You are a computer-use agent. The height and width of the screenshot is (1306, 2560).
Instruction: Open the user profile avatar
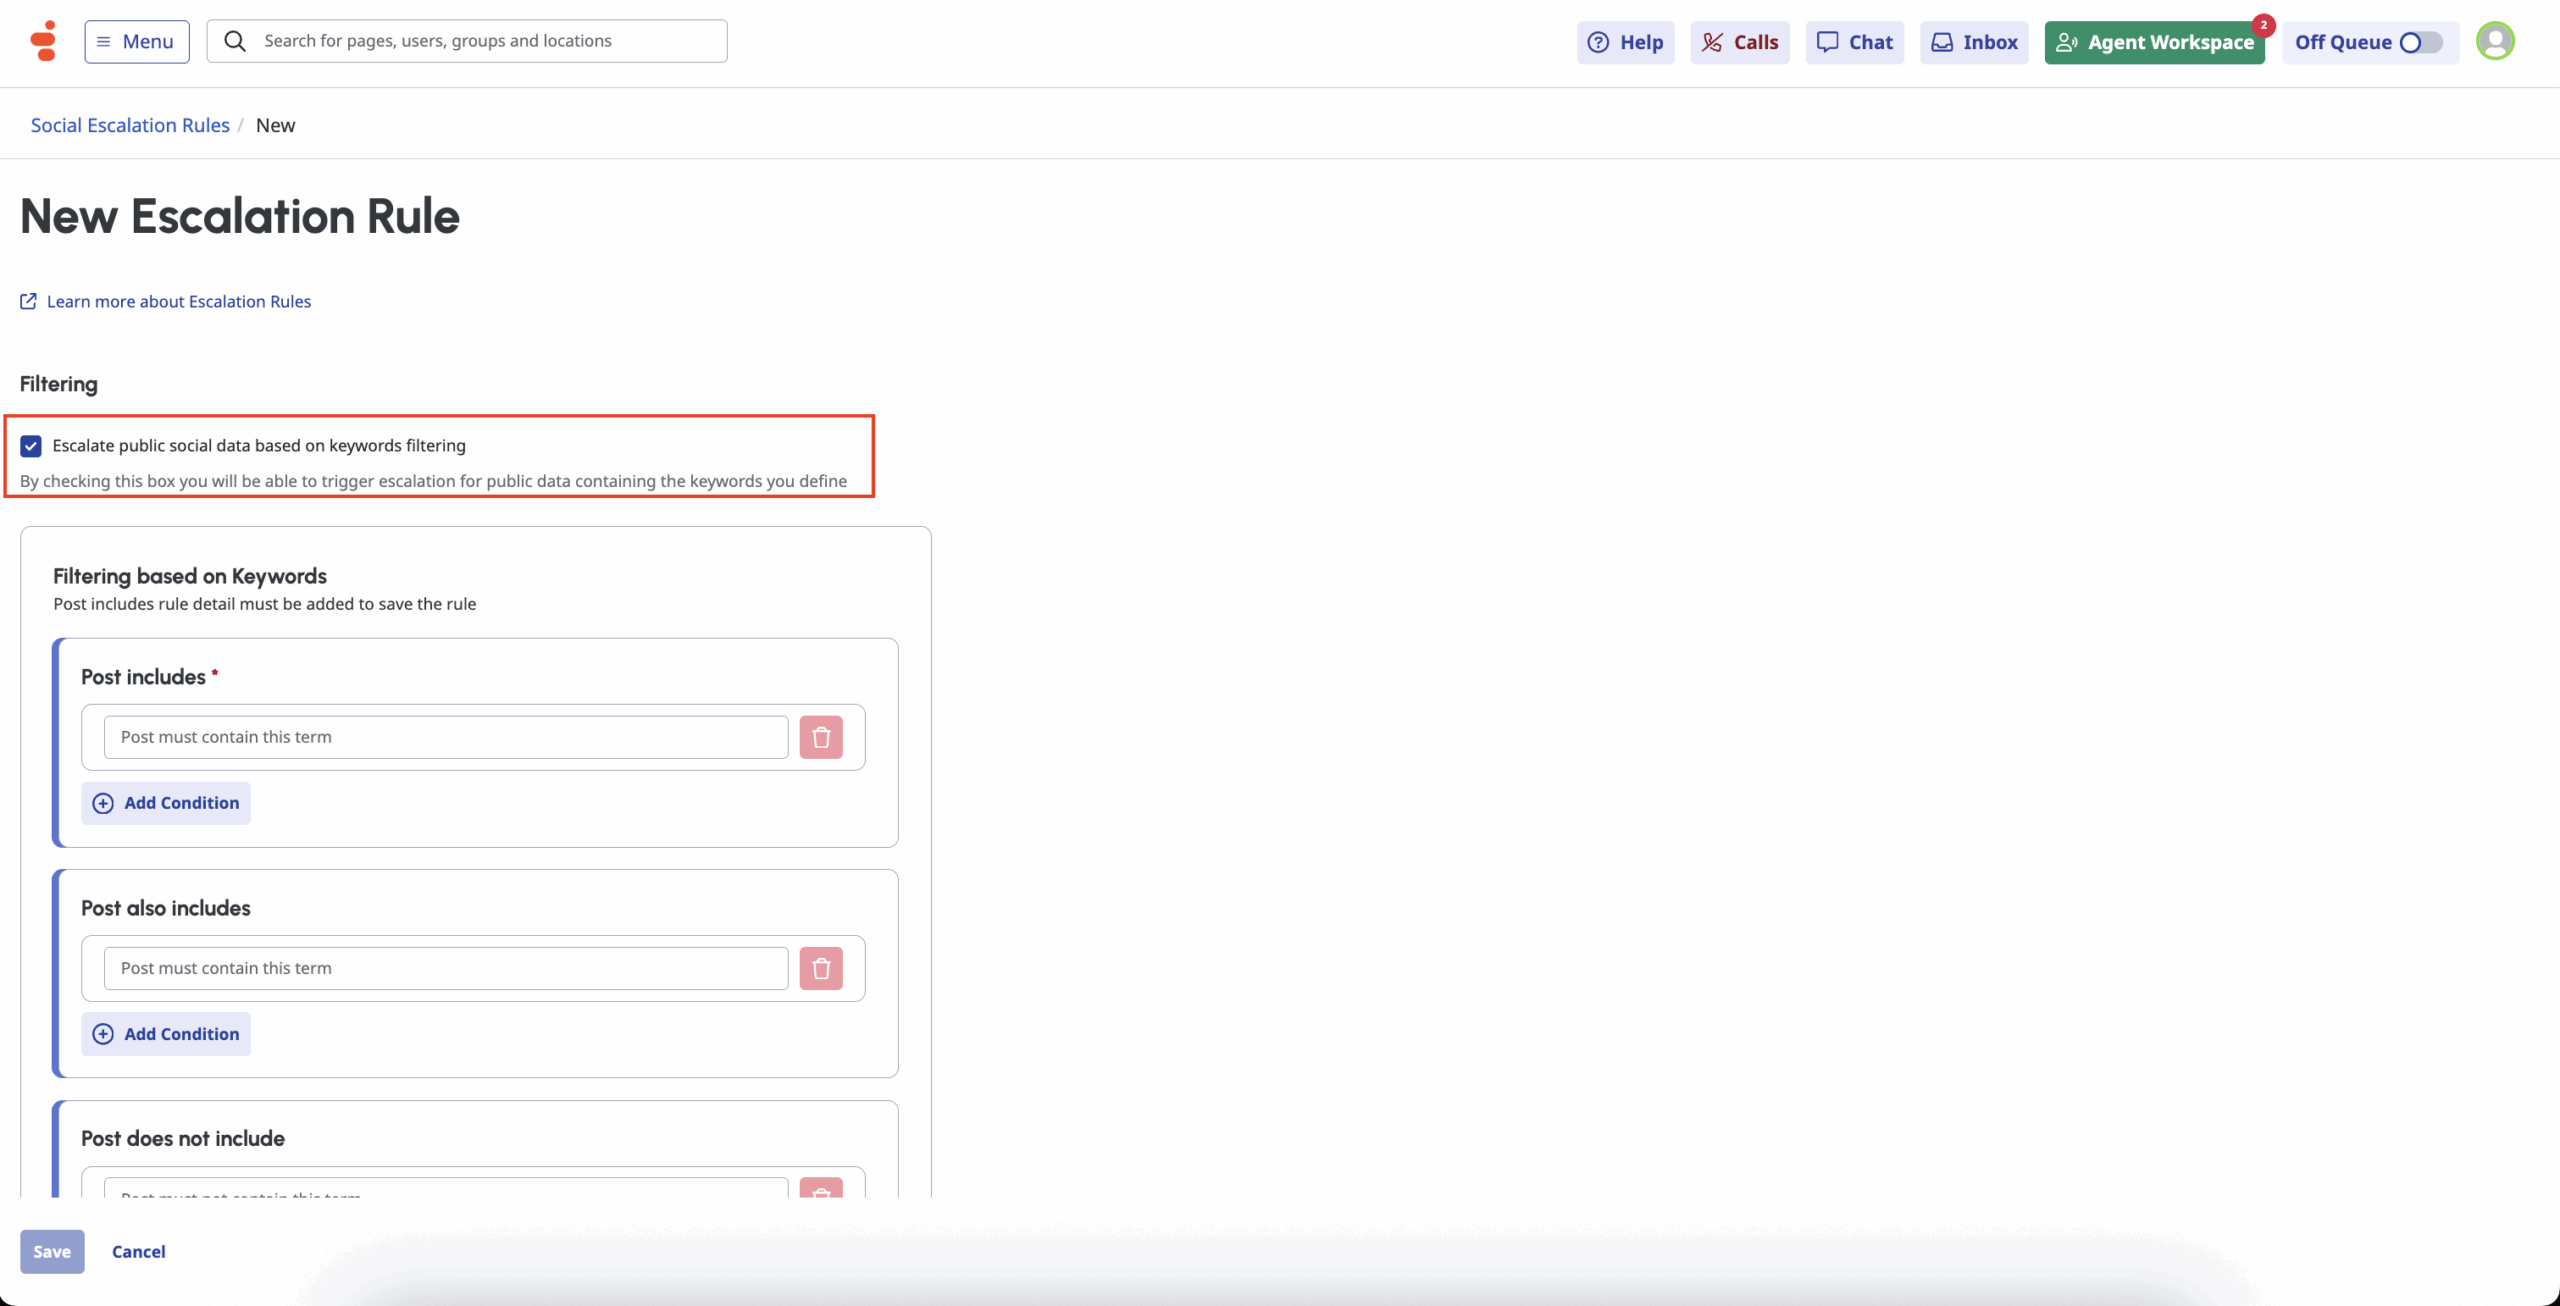2494,41
